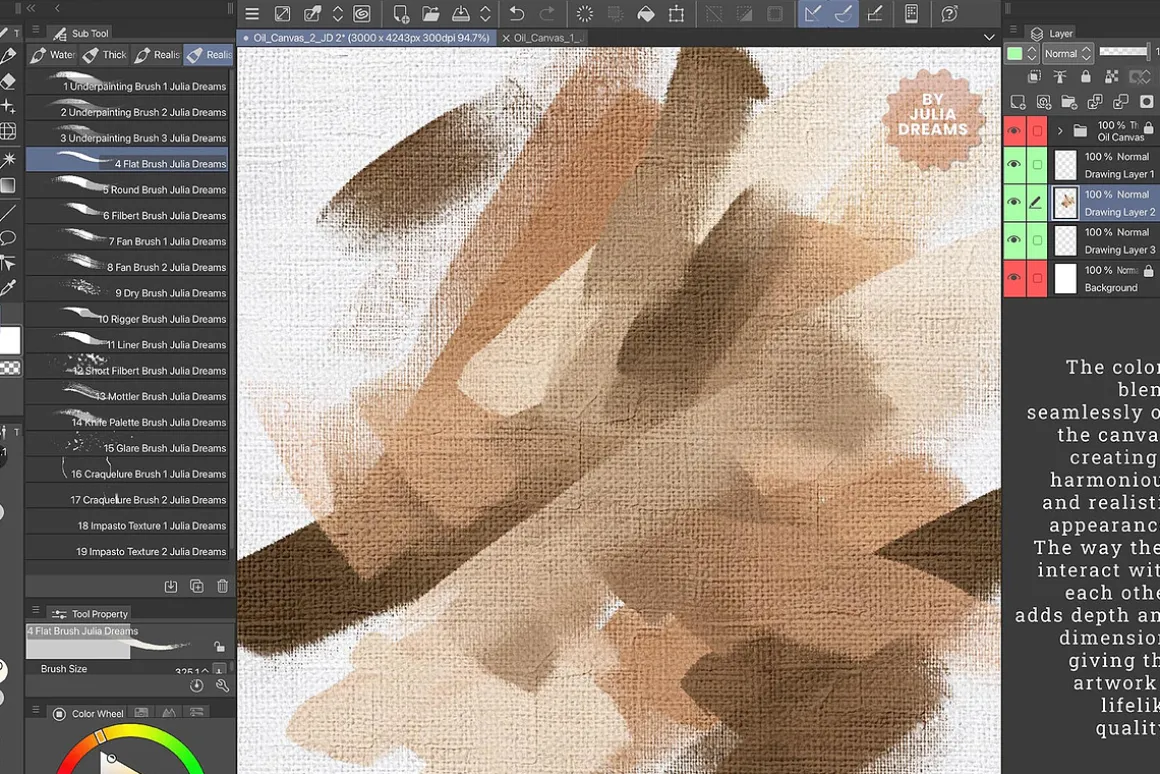Switch to the Thick sub tool group
This screenshot has height=774, width=1160.
[x=105, y=55]
